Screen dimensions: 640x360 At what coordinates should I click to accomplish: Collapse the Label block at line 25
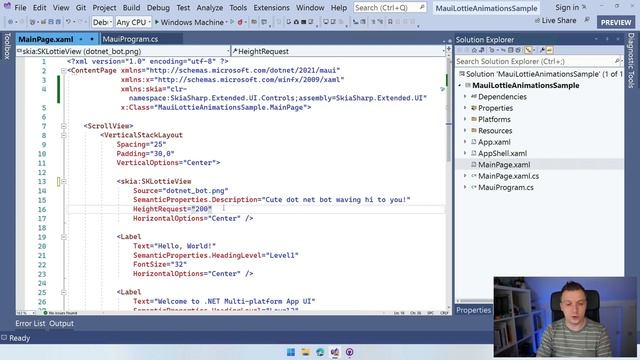pyautogui.click(x=64, y=292)
